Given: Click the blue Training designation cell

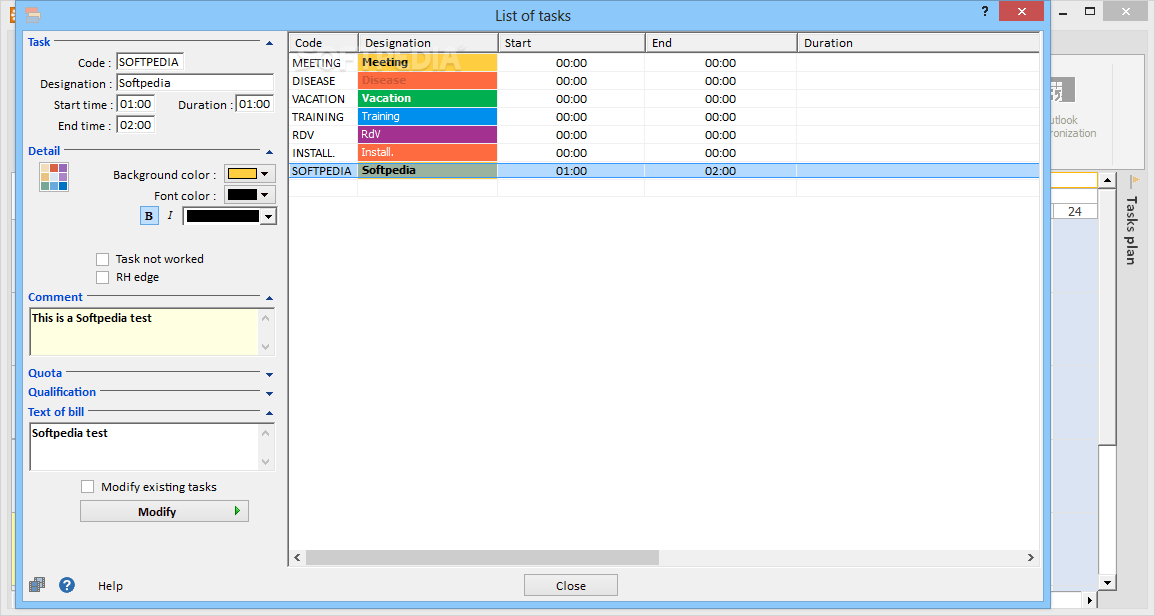Looking at the screenshot, I should 427,116.
